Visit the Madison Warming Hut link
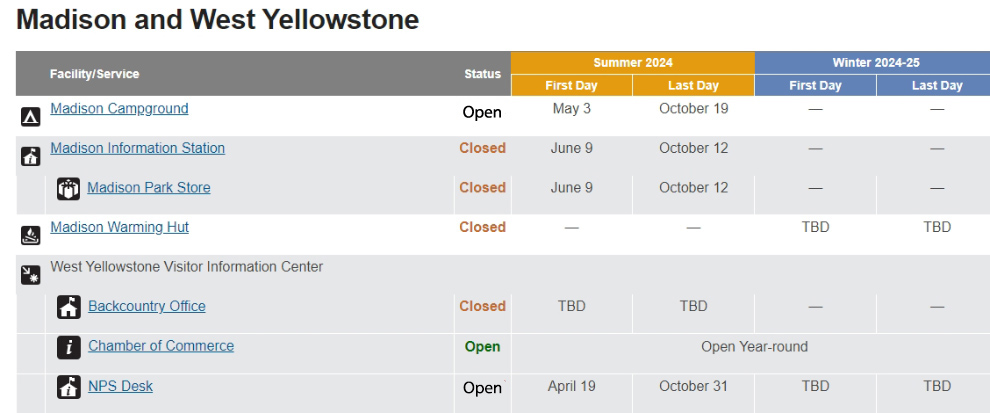The height and width of the screenshot is (413, 990). 119,227
